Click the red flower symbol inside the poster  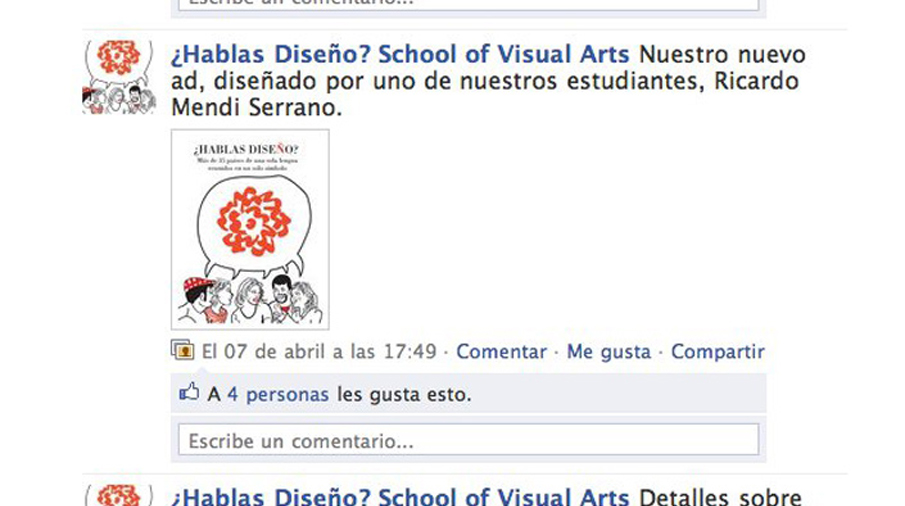point(253,221)
